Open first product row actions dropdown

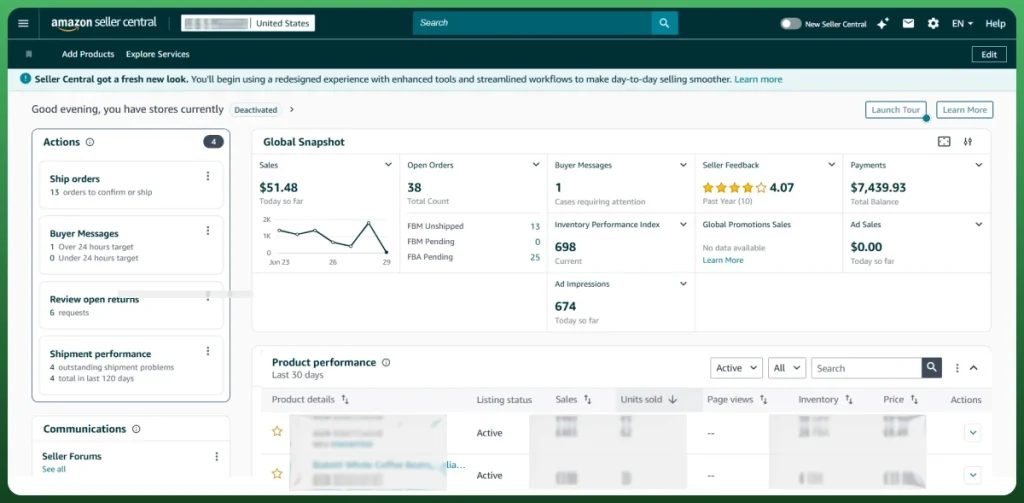pyautogui.click(x=972, y=432)
